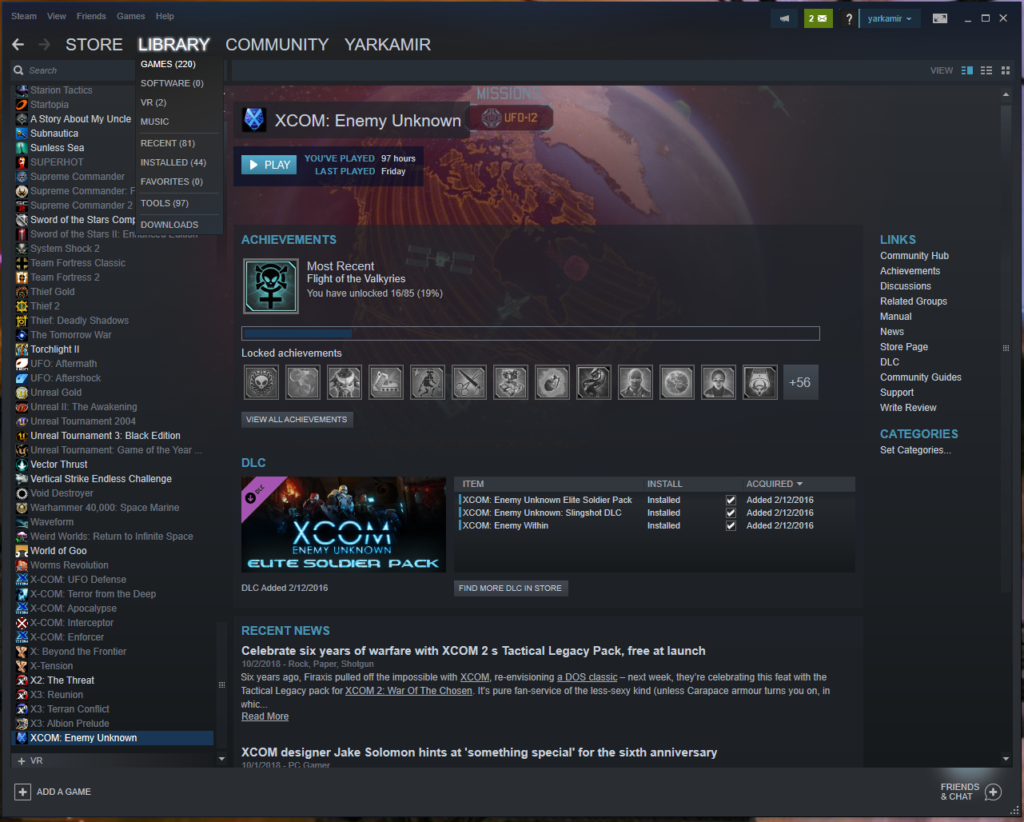Open the Steam menu
Viewport: 1024px width, 822px height.
(24, 16)
